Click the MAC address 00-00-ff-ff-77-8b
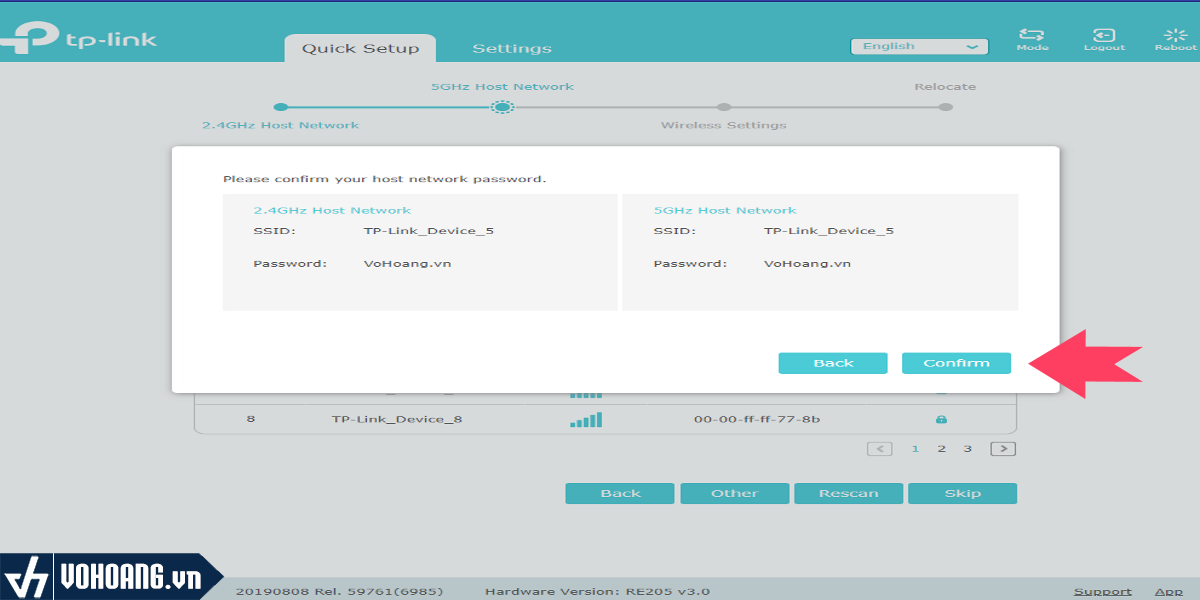The height and width of the screenshot is (600, 1200). tap(757, 419)
